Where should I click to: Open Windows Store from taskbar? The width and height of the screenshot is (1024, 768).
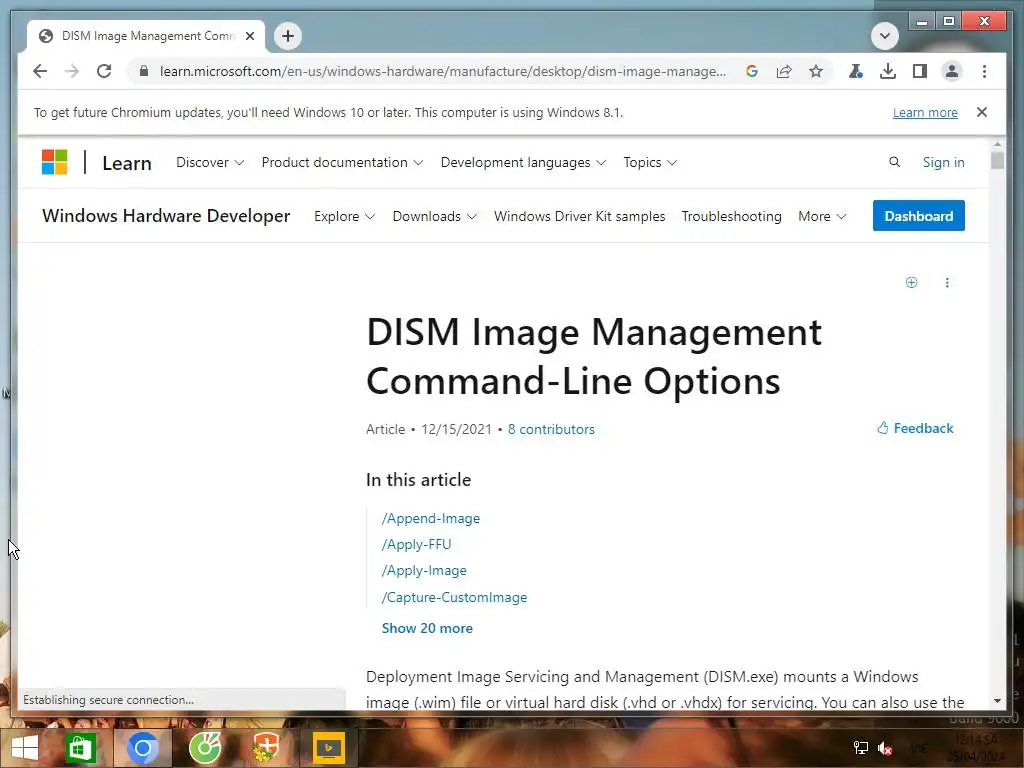tap(80, 748)
